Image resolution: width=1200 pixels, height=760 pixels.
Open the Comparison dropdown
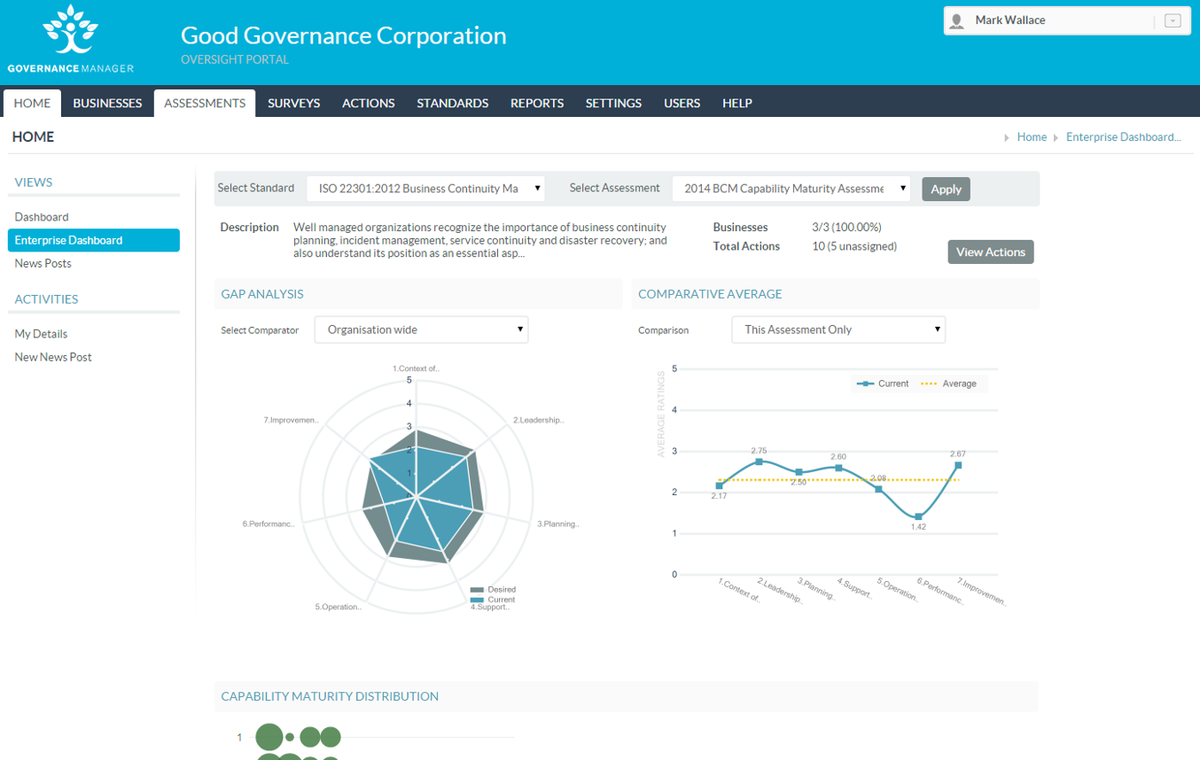tap(838, 329)
